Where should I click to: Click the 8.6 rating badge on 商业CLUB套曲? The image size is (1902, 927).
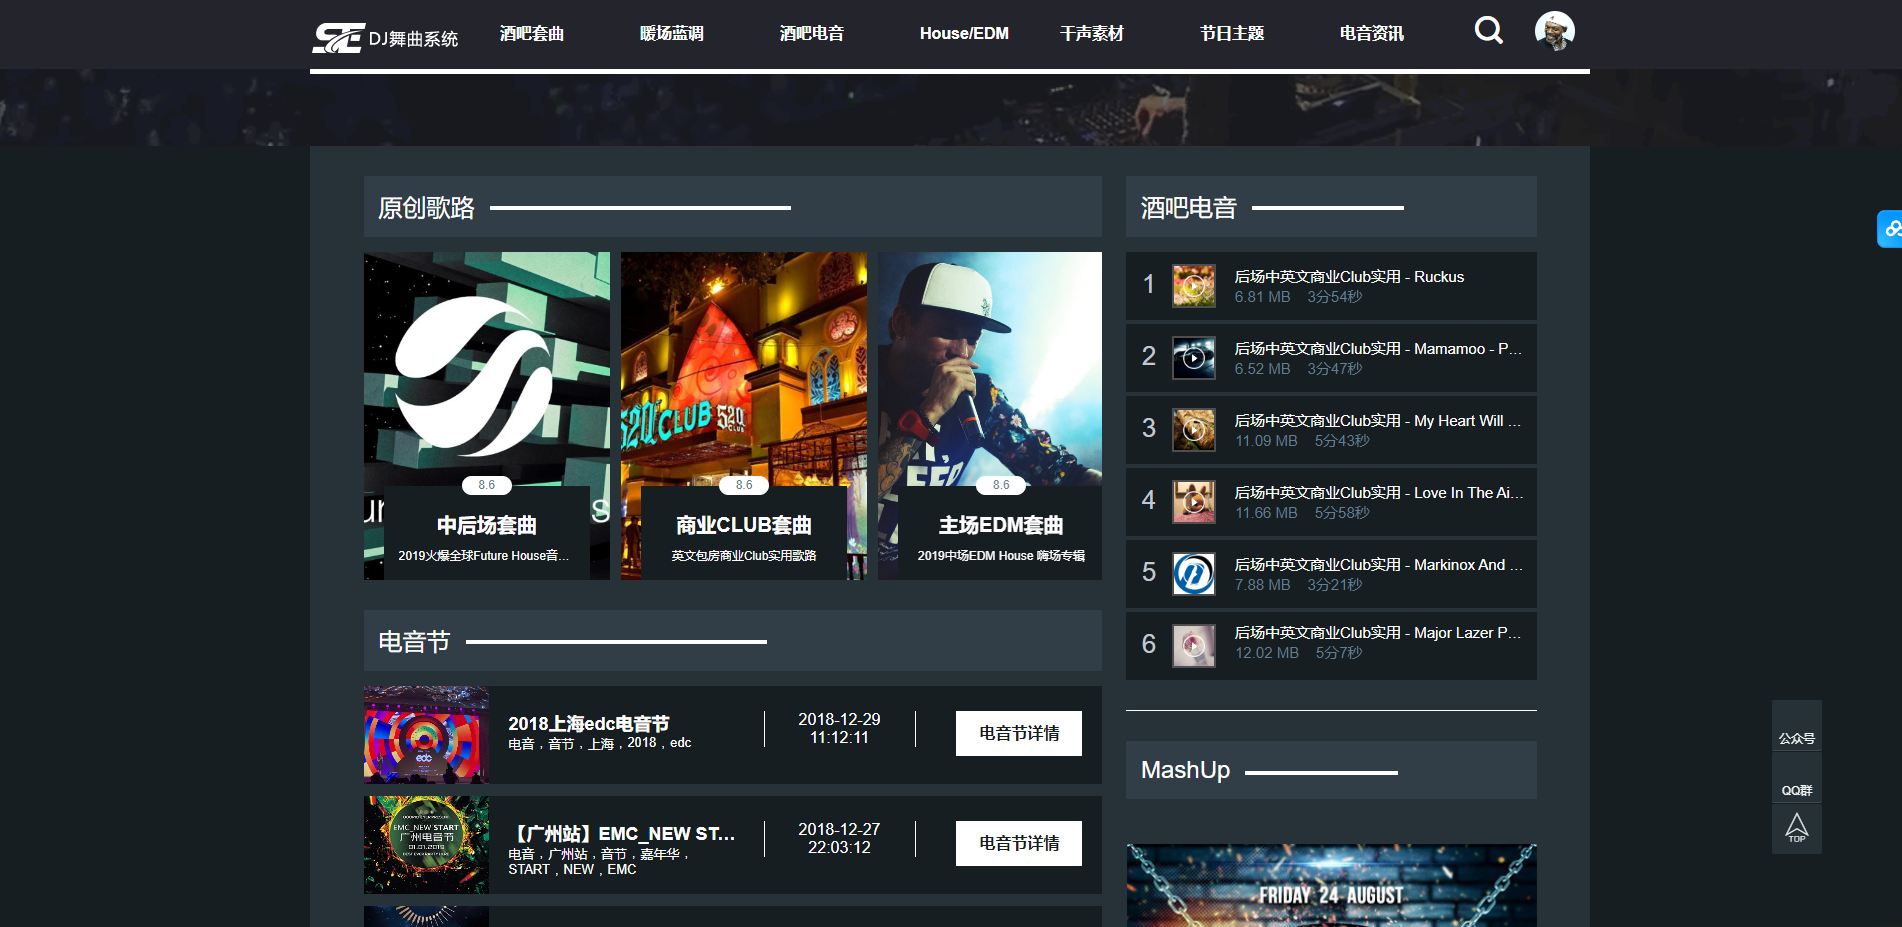coord(743,485)
